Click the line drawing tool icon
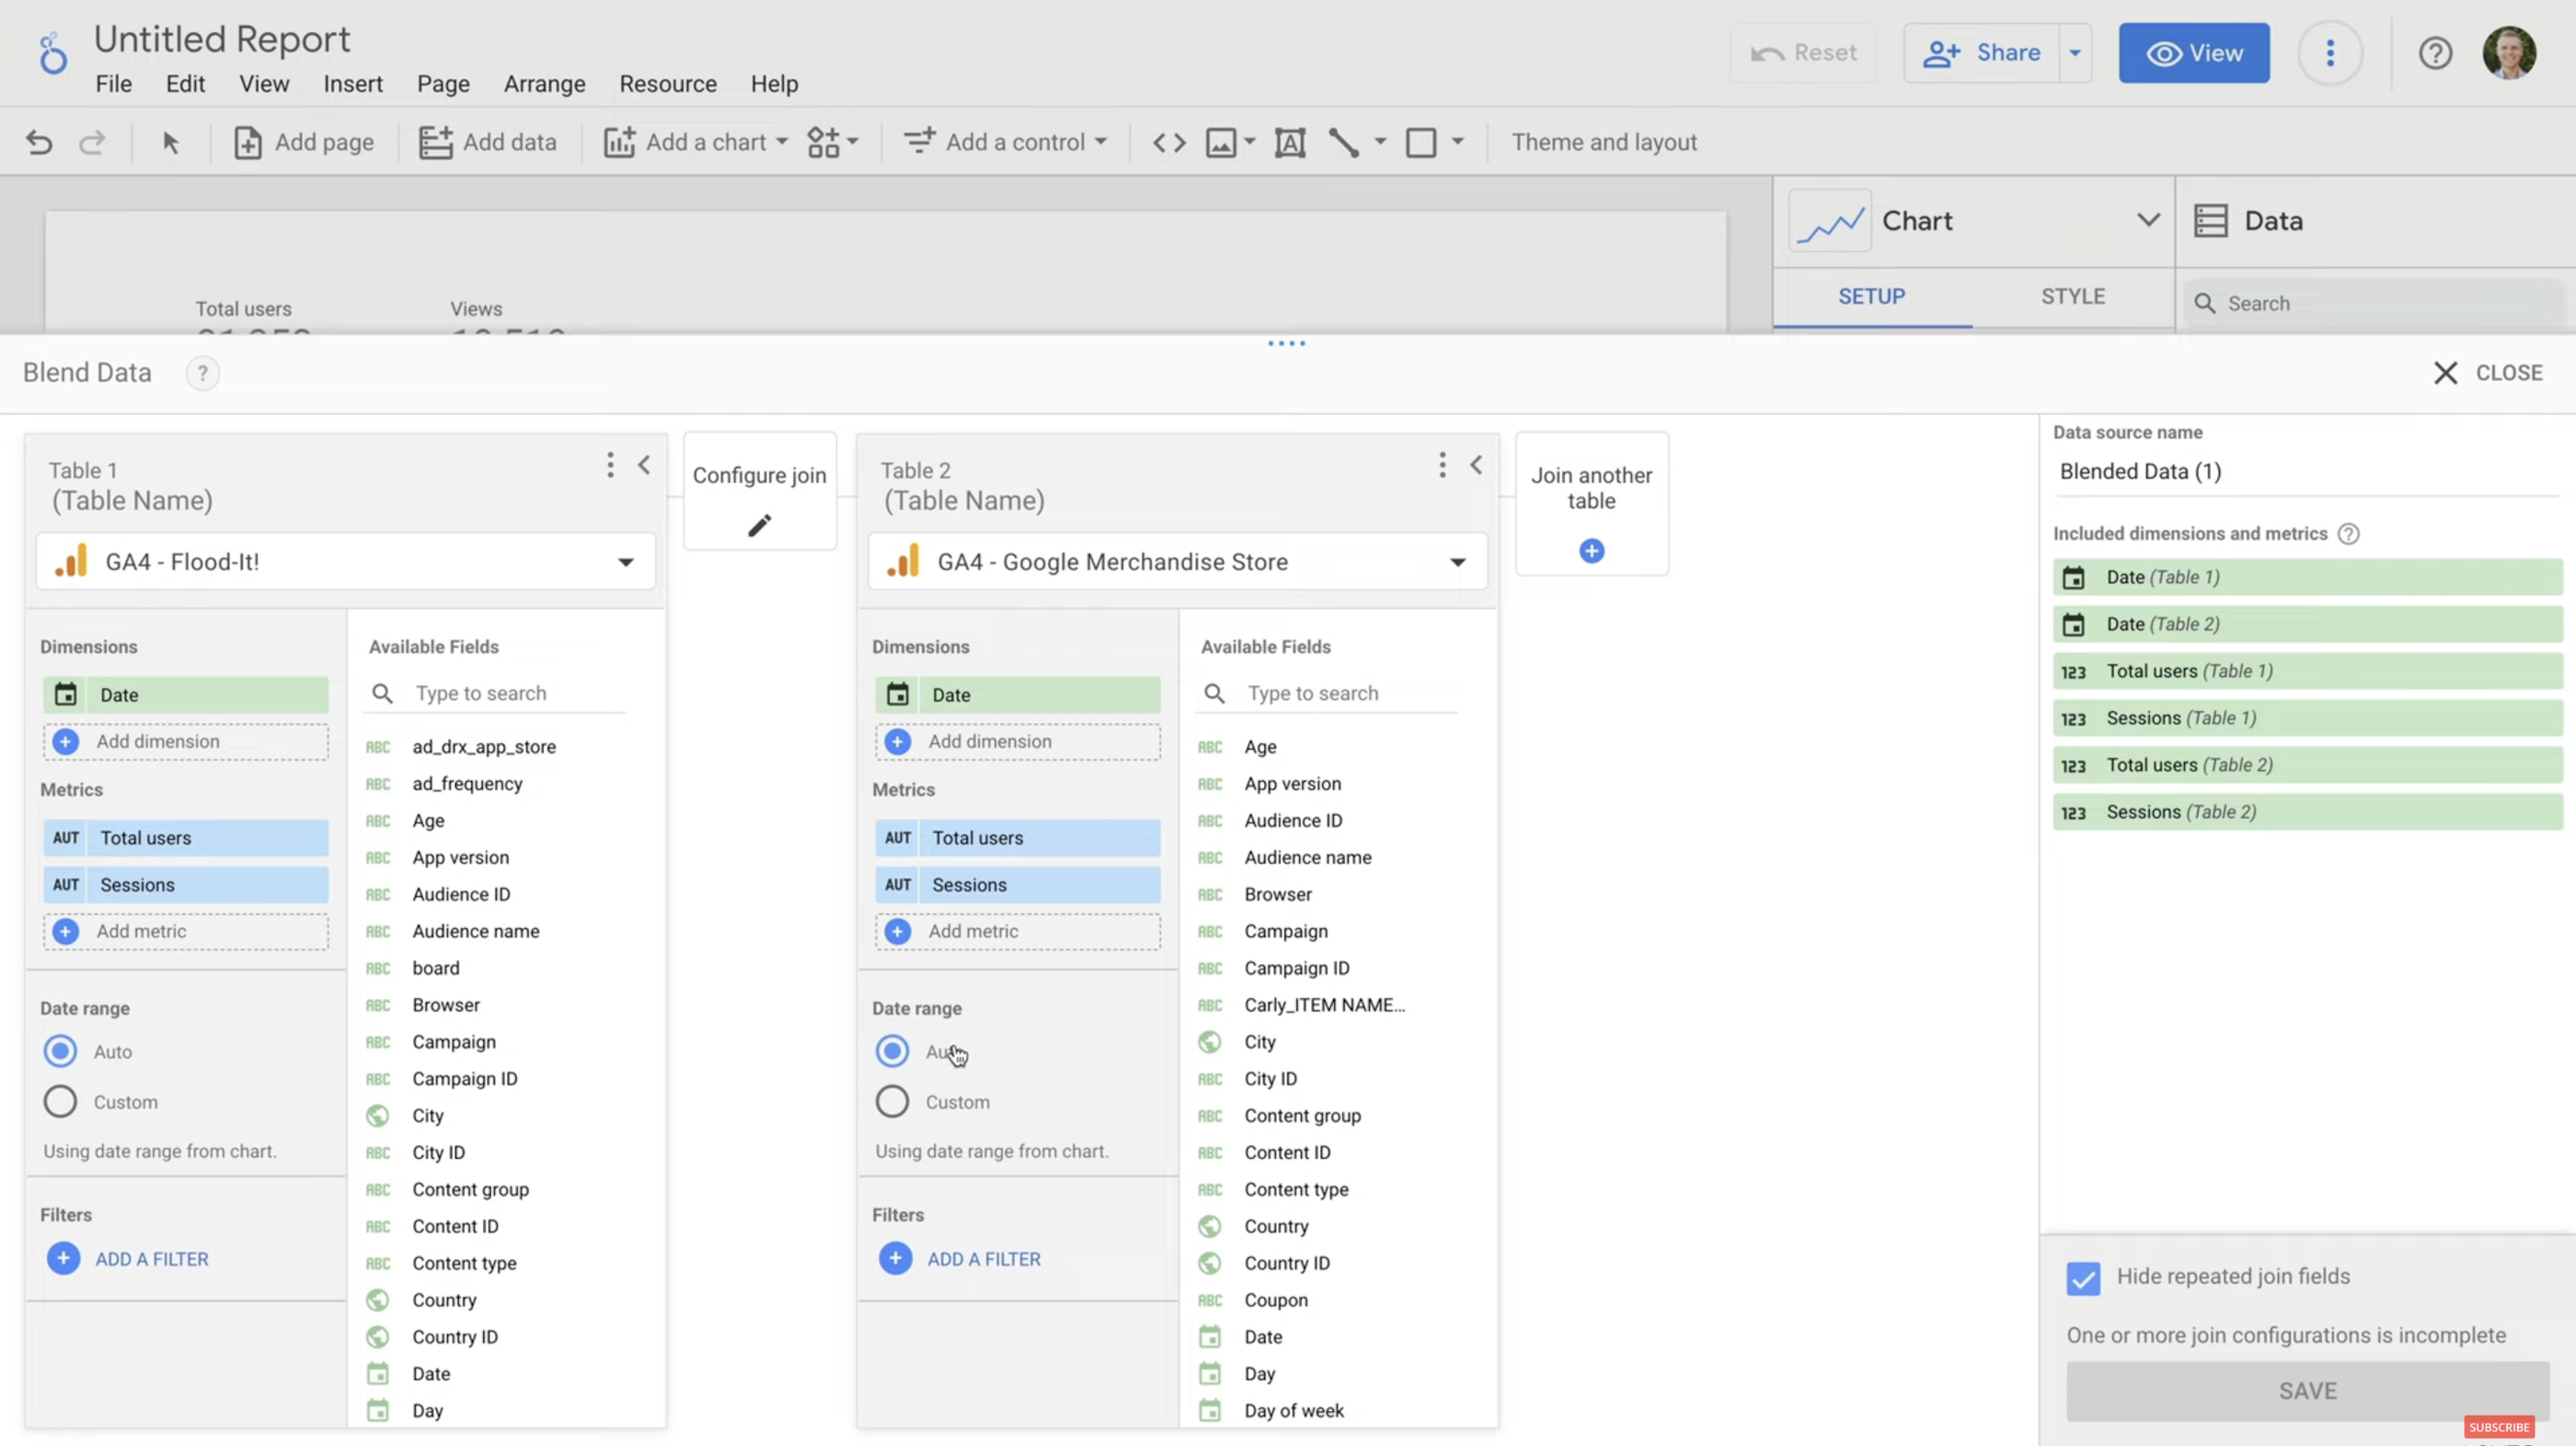2576x1446 pixels. coord(1343,142)
